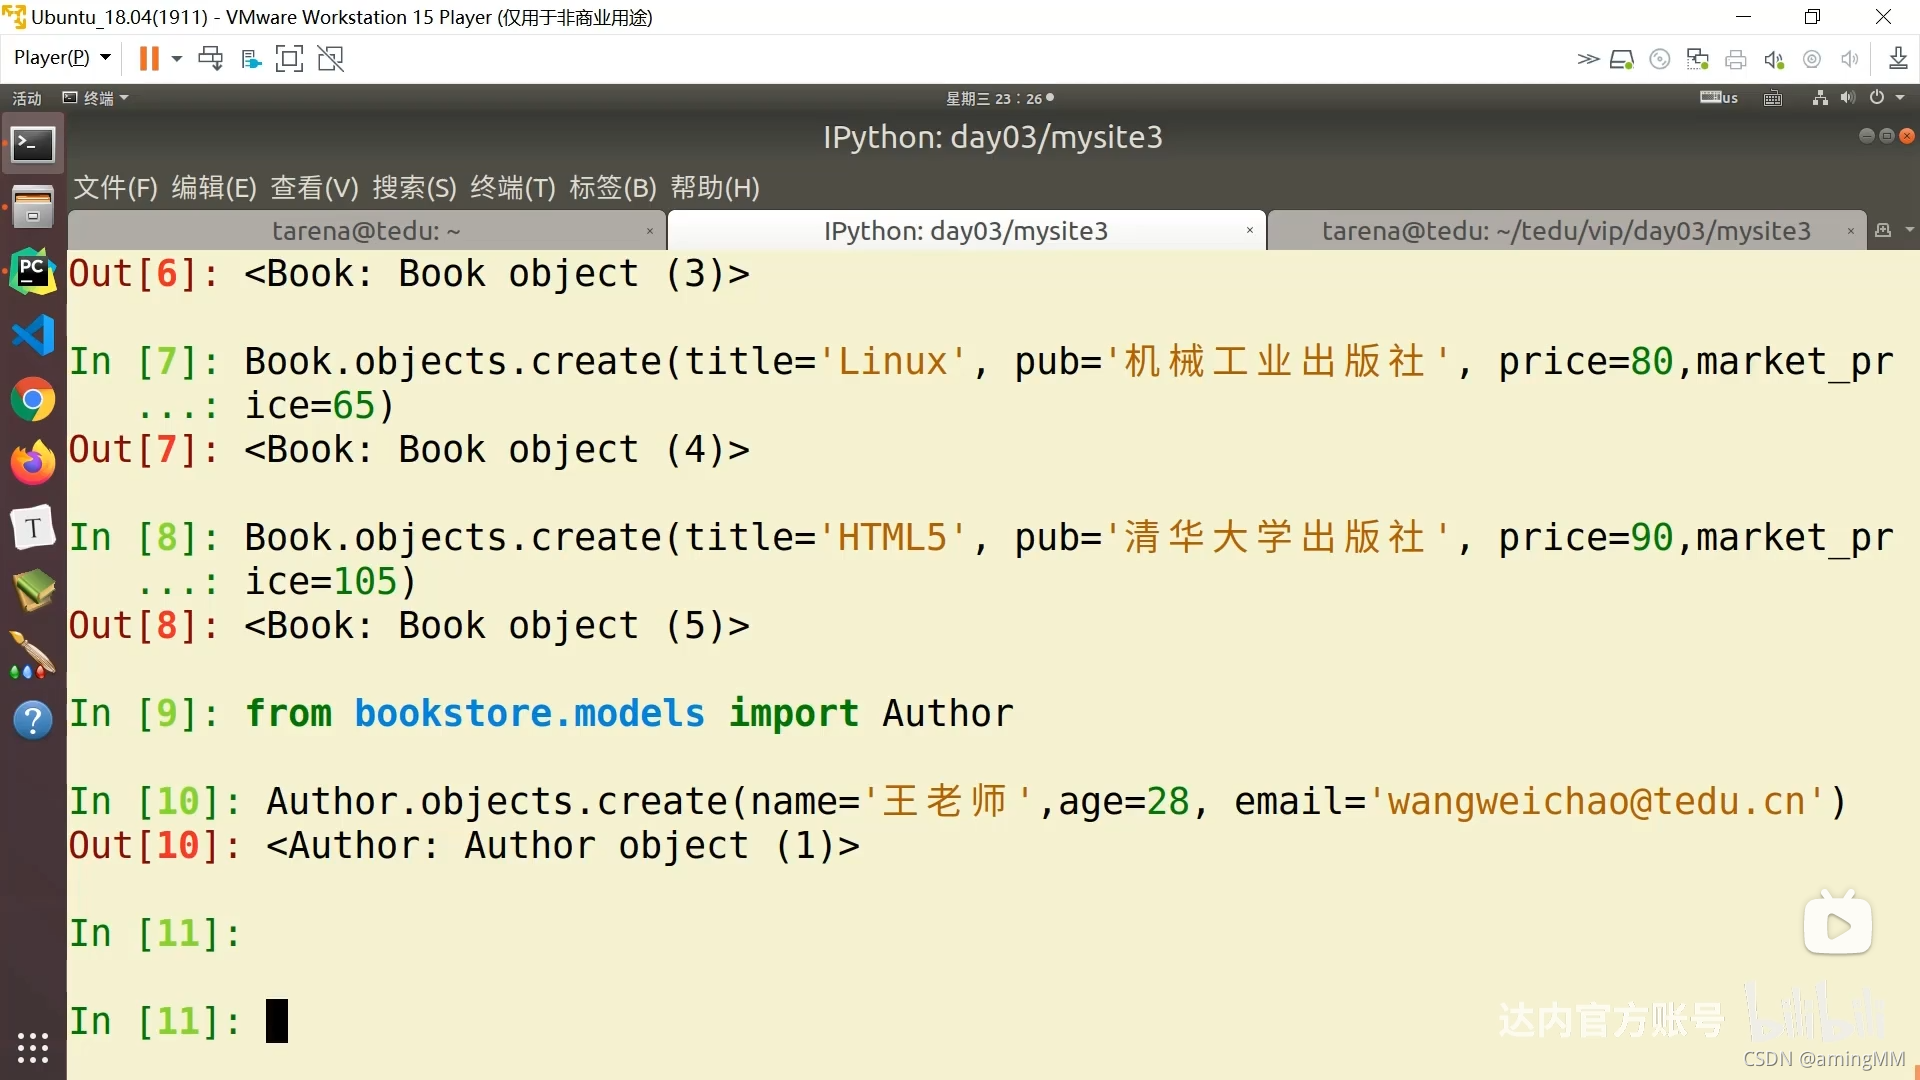Click the 活动 Activities button

click(27, 98)
